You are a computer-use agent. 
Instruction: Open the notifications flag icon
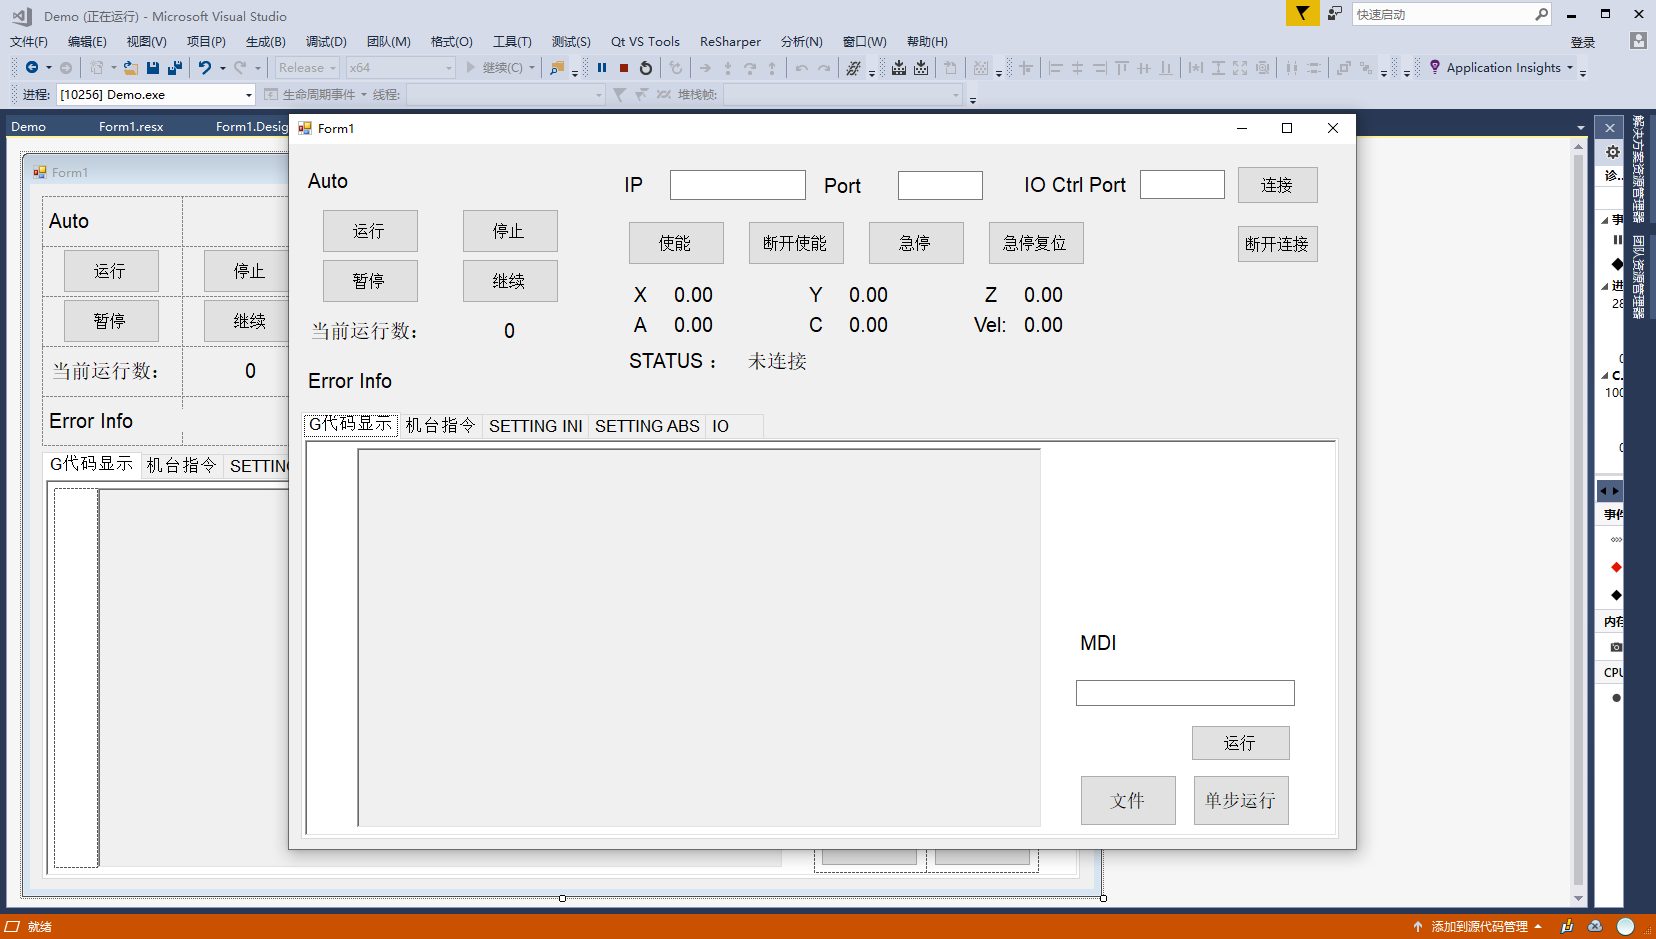[1301, 14]
